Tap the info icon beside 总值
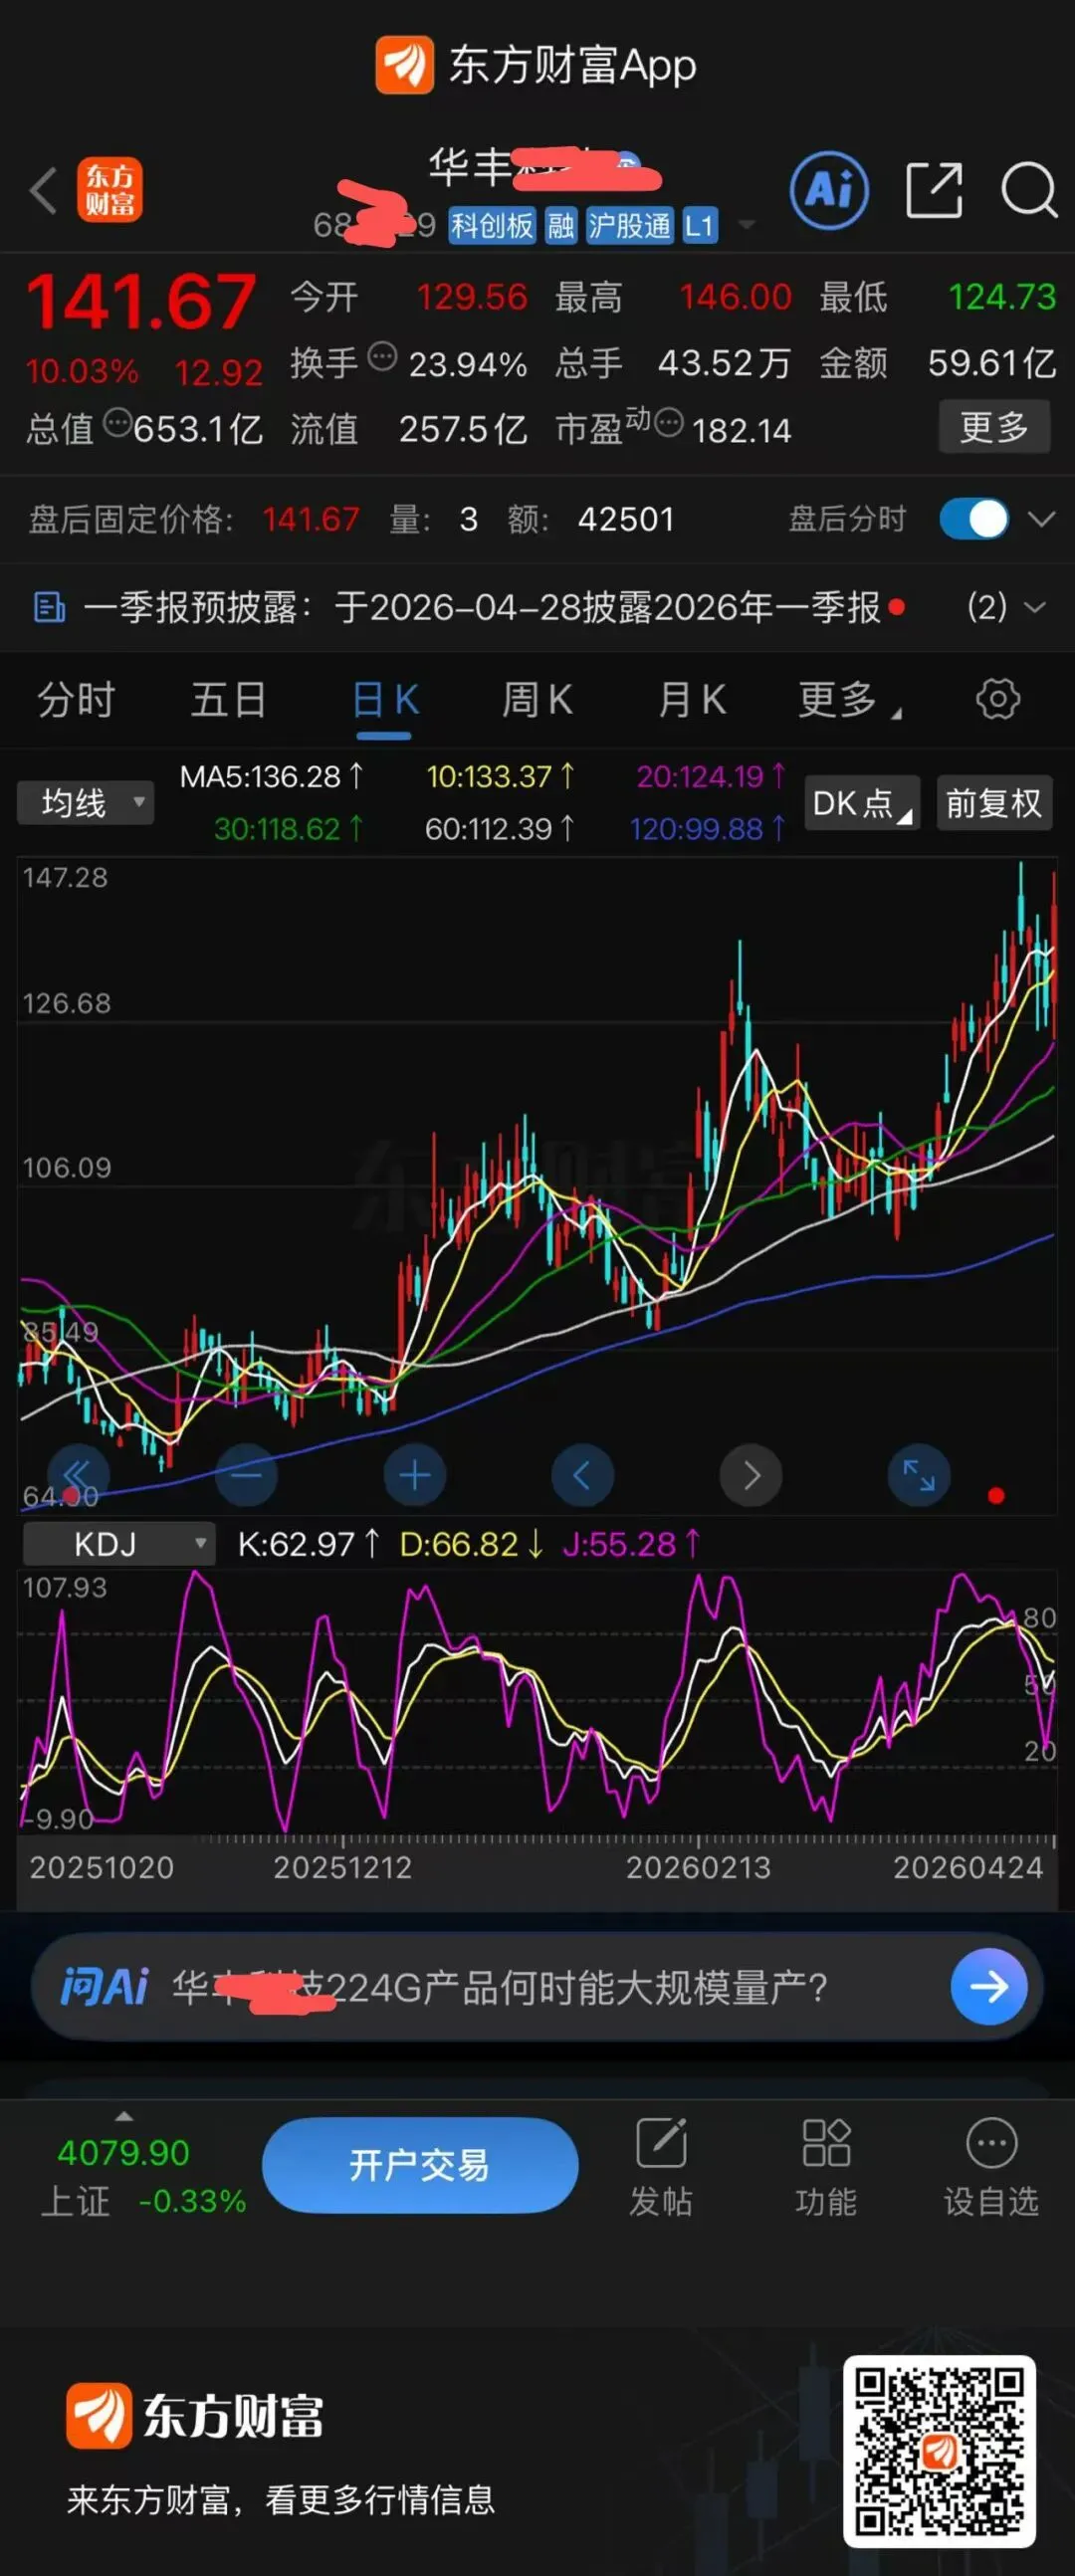 coord(118,423)
